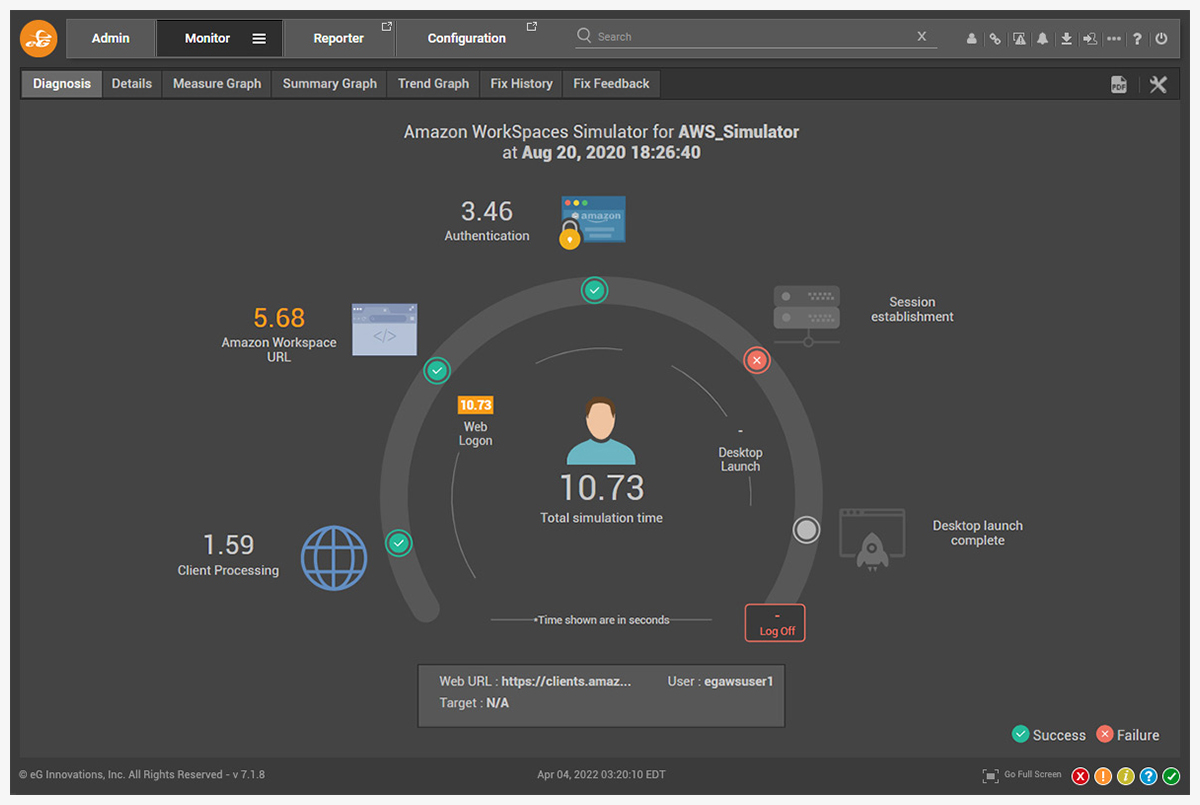Image resolution: width=1200 pixels, height=805 pixels.
Task: Open the alarm warning window icon
Action: point(1019,38)
